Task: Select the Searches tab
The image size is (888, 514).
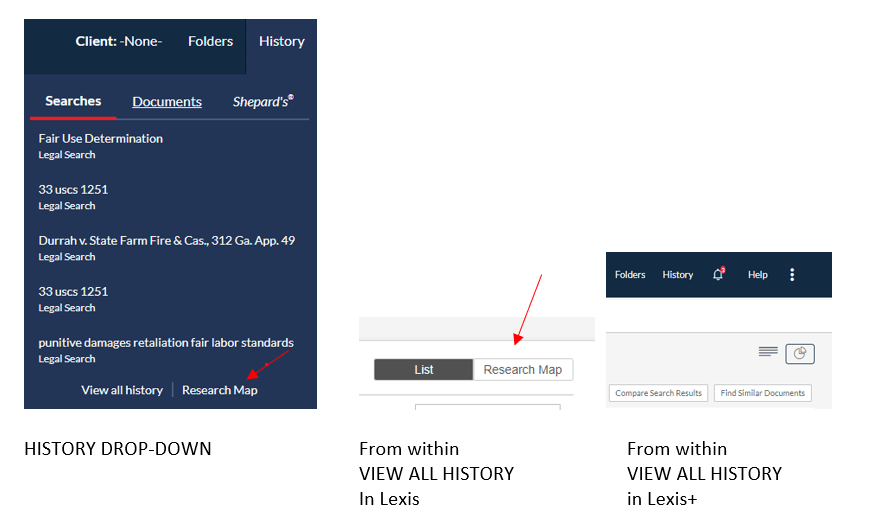Action: (x=73, y=101)
